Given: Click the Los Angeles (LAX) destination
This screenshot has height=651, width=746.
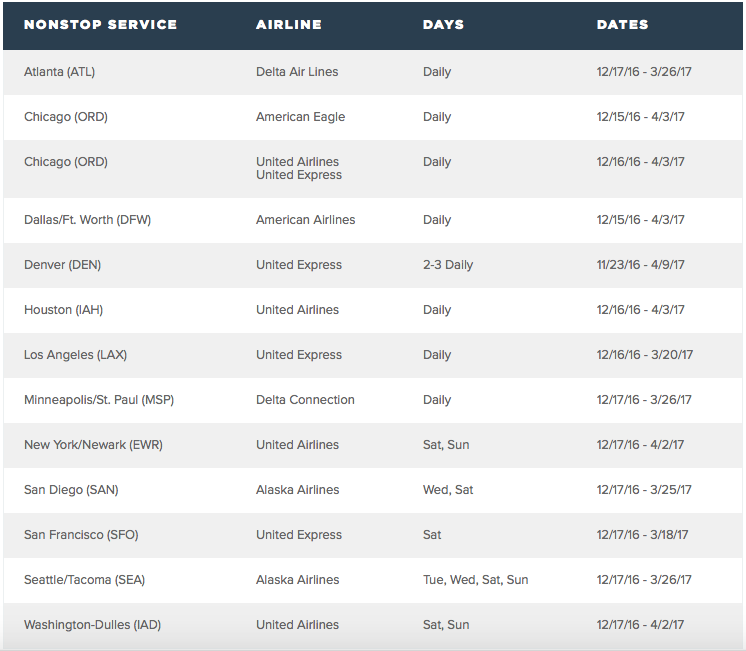Looking at the screenshot, I should 75,355.
